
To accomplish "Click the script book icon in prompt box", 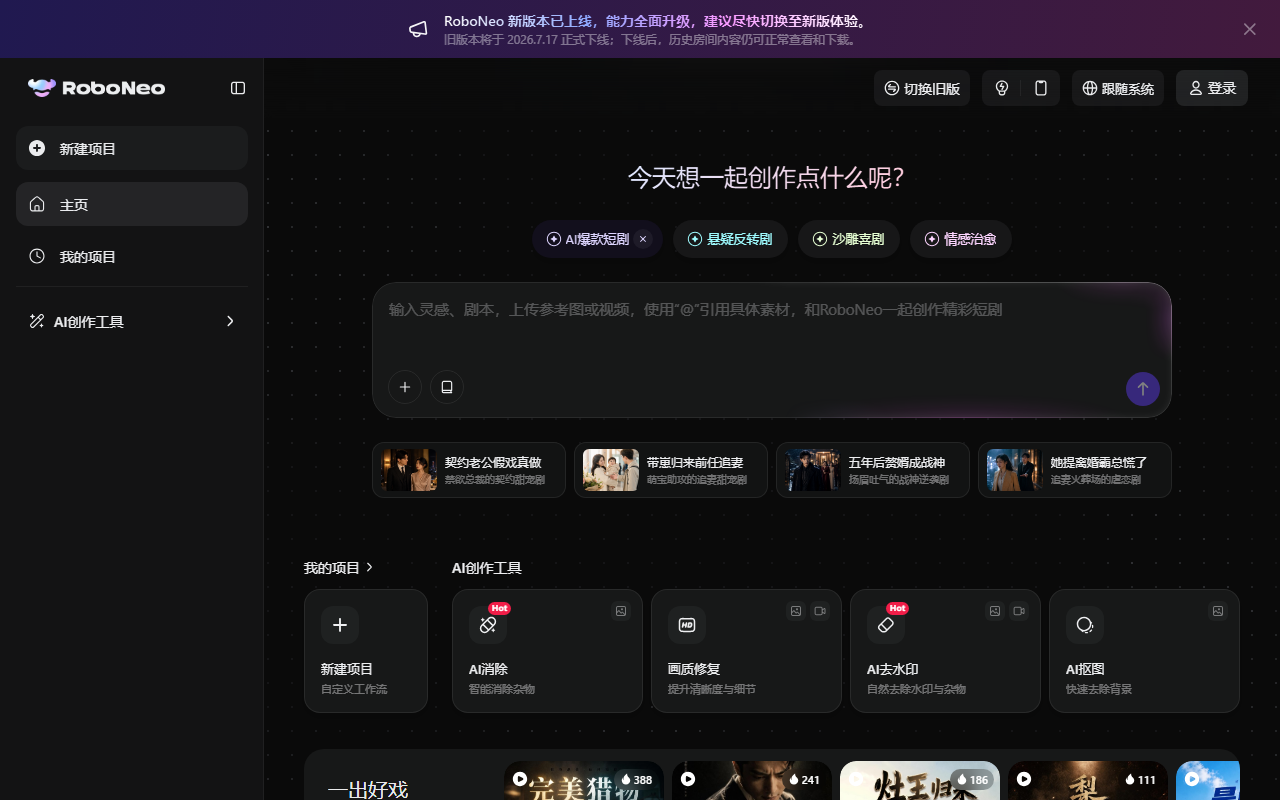I will pos(447,387).
